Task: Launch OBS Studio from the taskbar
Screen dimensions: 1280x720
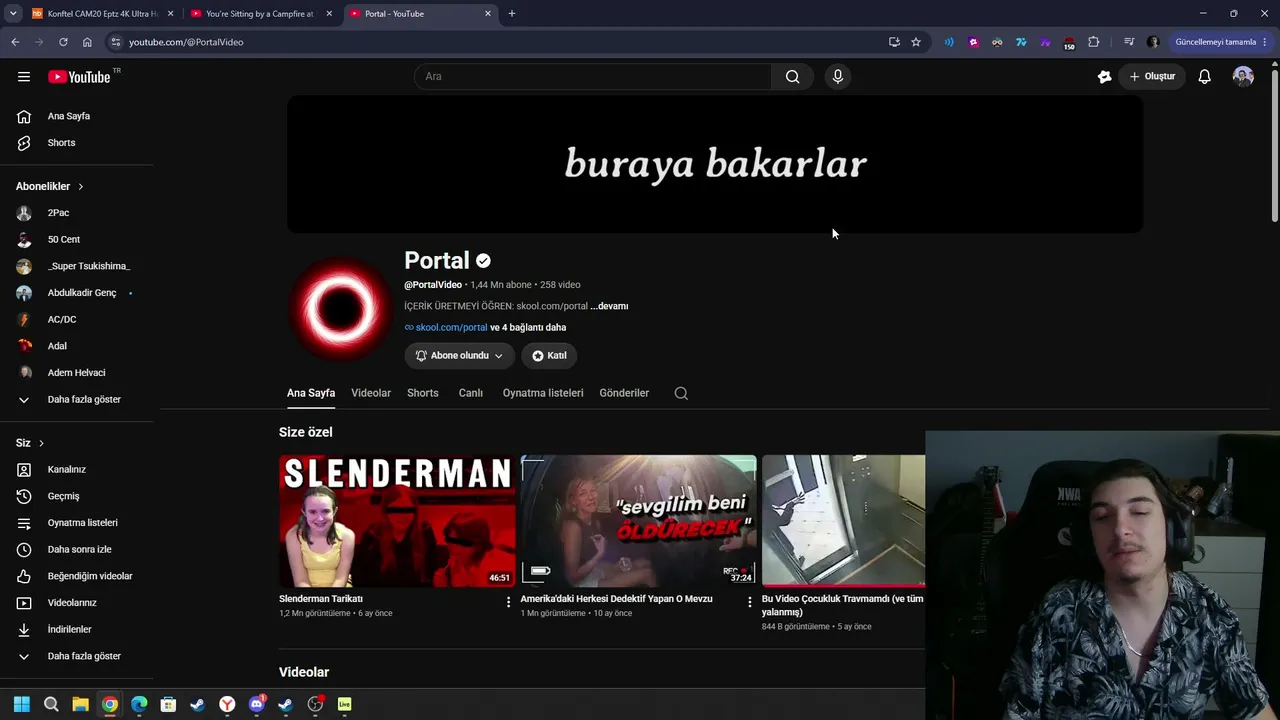Action: pyautogui.click(x=315, y=704)
